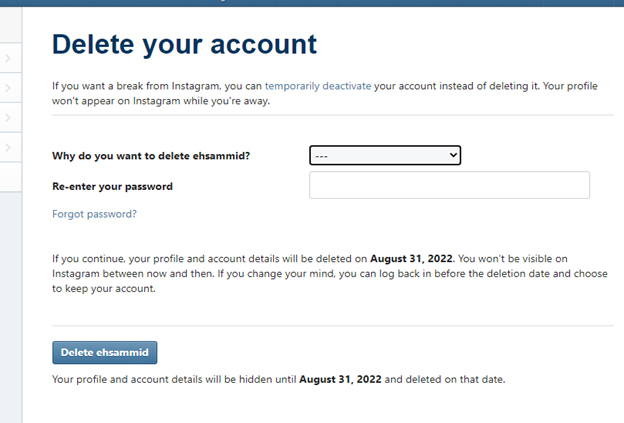
Task: Click the 'Delete your account' heading
Action: pyautogui.click(x=184, y=45)
